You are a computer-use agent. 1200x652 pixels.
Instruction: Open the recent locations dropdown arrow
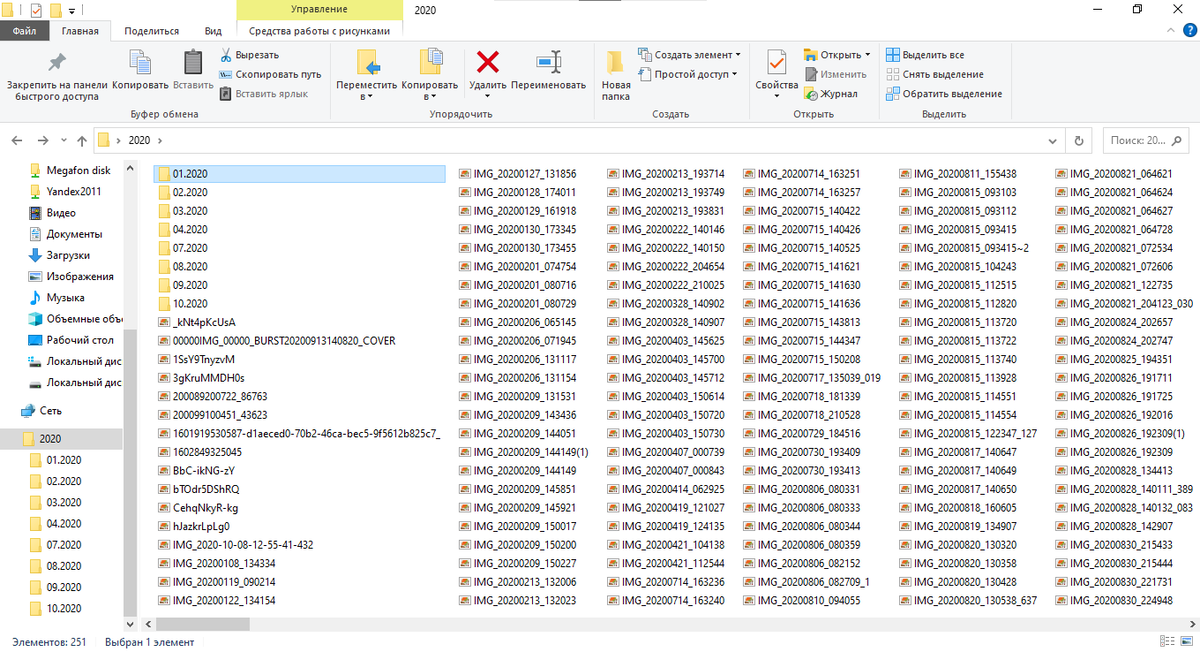point(64,140)
